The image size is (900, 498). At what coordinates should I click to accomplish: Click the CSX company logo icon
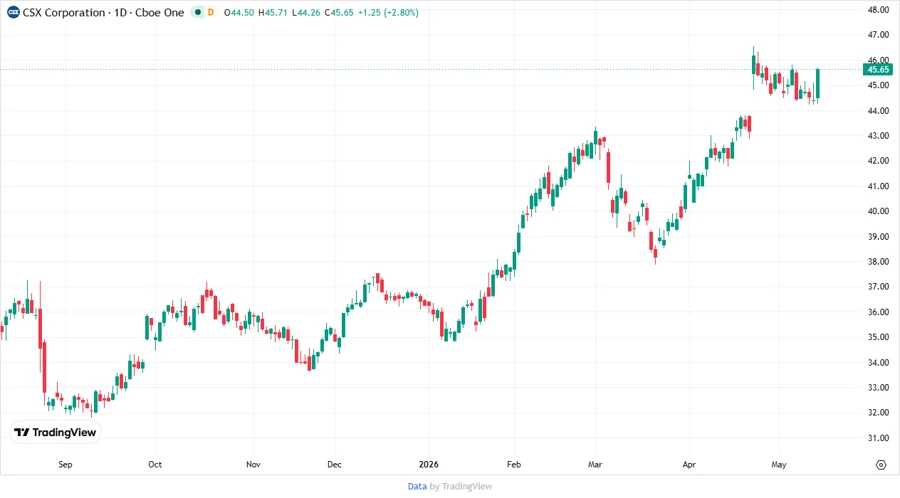[13, 12]
